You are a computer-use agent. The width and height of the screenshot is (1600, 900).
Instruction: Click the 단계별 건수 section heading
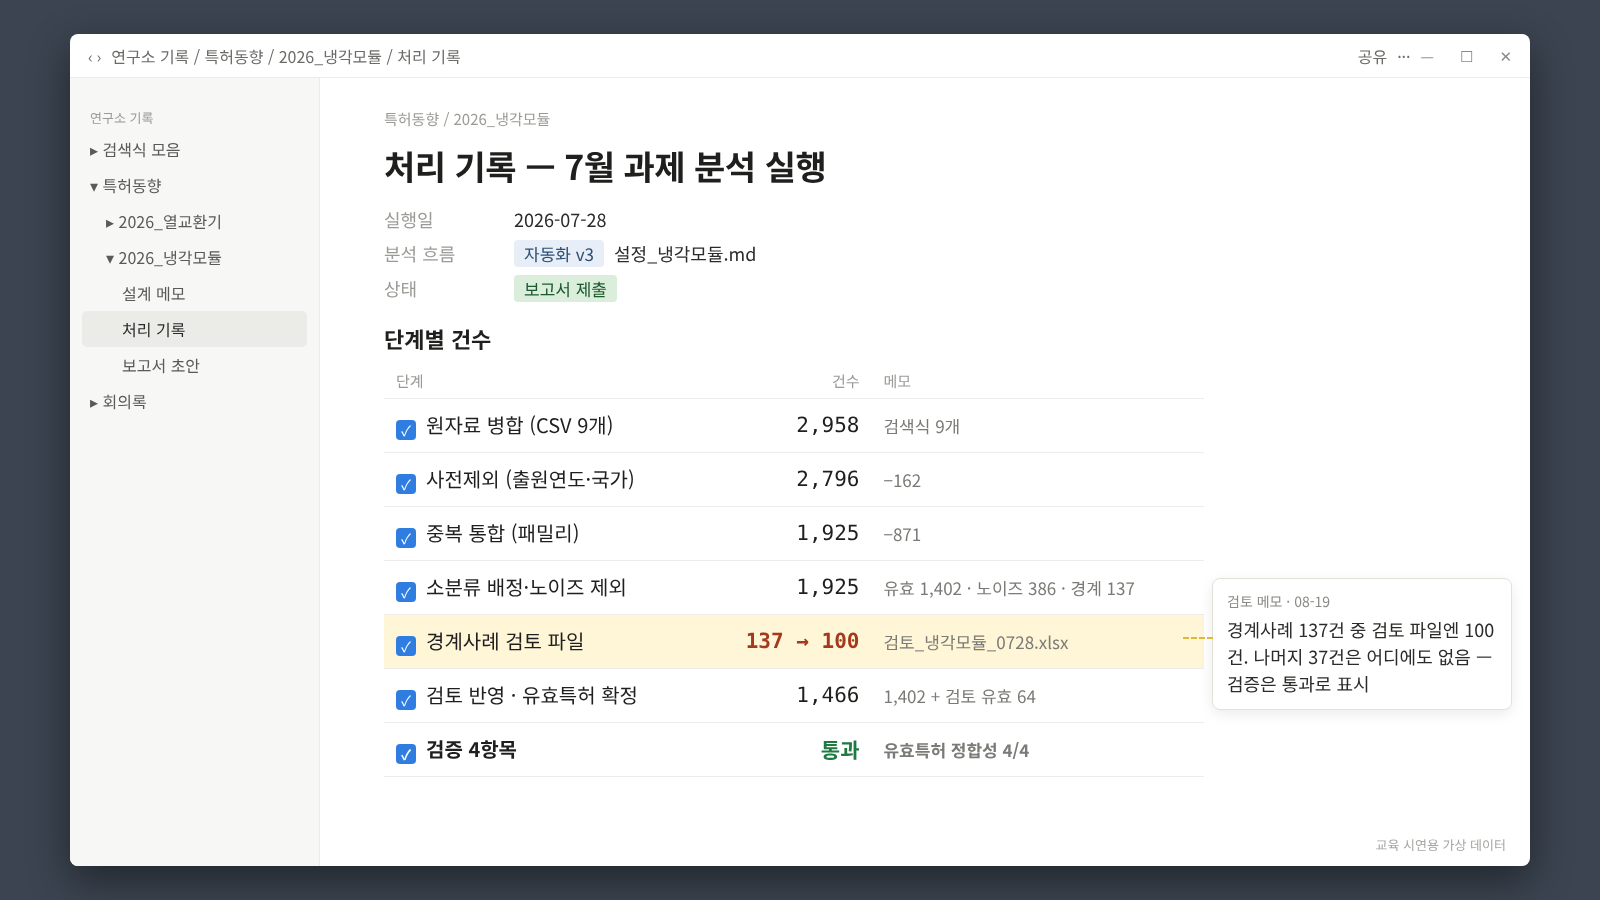[x=437, y=340]
